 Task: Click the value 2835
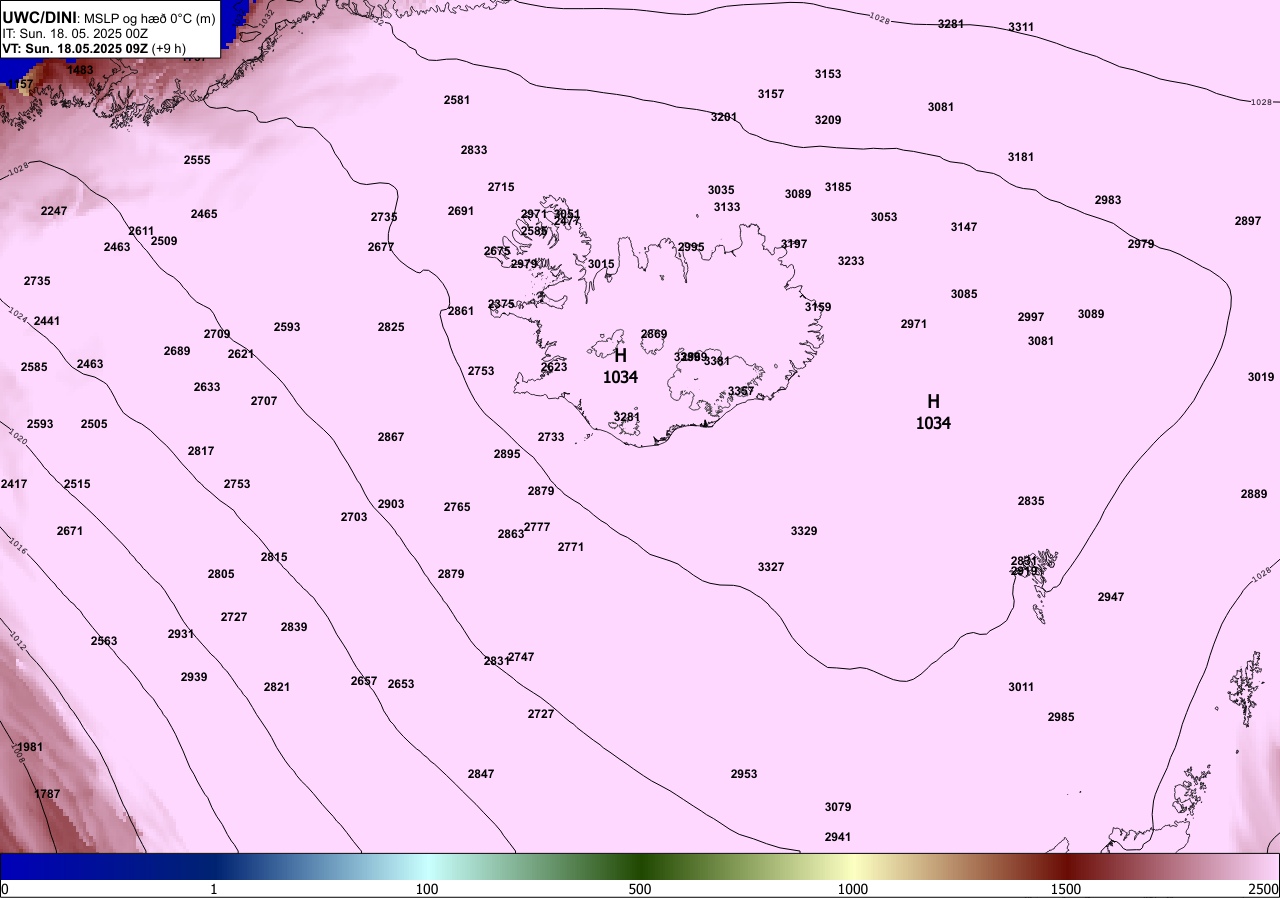point(1031,501)
